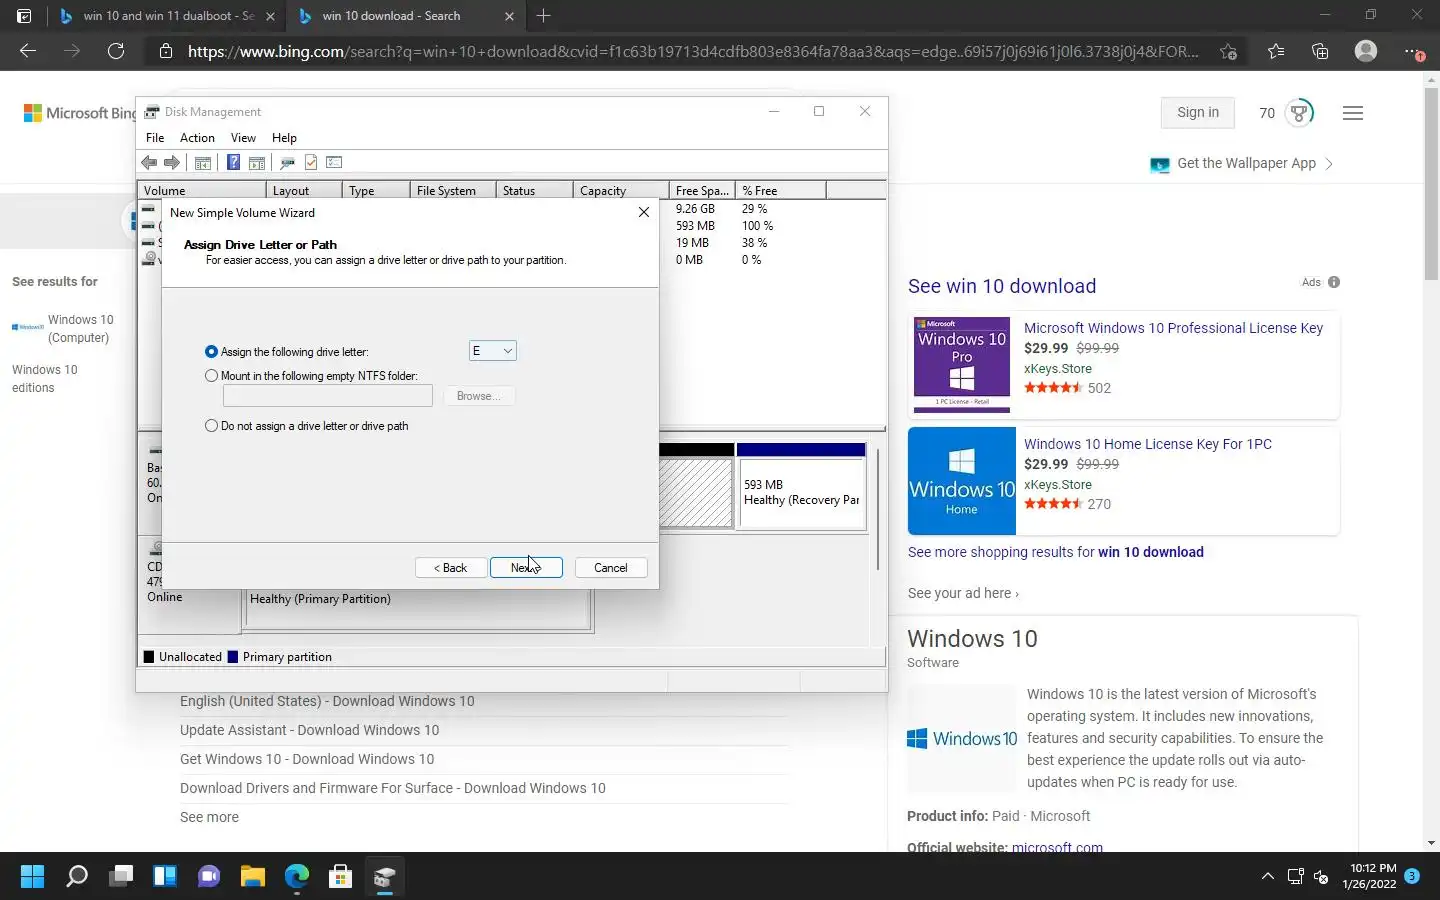Open taskbar Search magnifier
This screenshot has height=900, width=1440.
77,877
